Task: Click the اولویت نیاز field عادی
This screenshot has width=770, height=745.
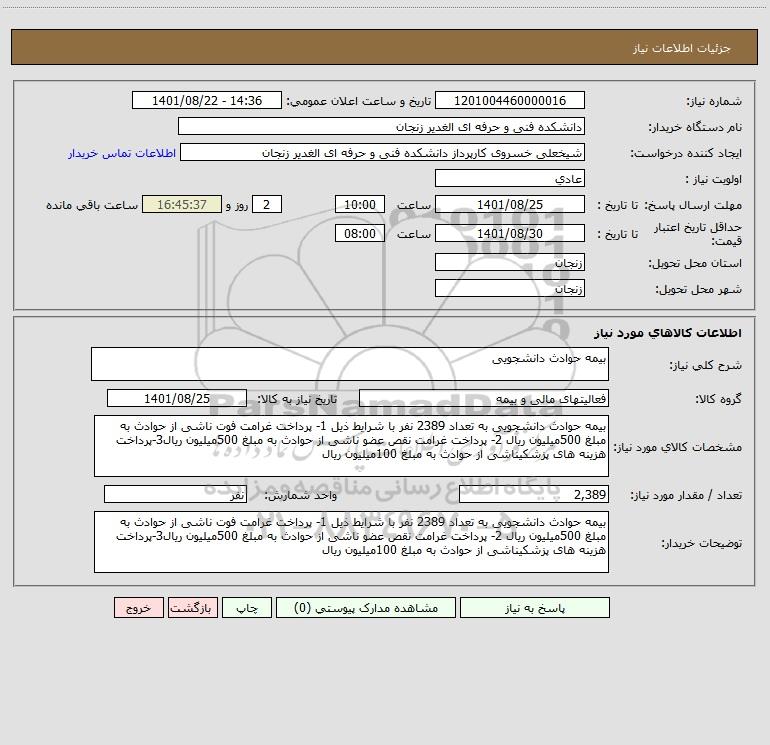Action: click(510, 178)
